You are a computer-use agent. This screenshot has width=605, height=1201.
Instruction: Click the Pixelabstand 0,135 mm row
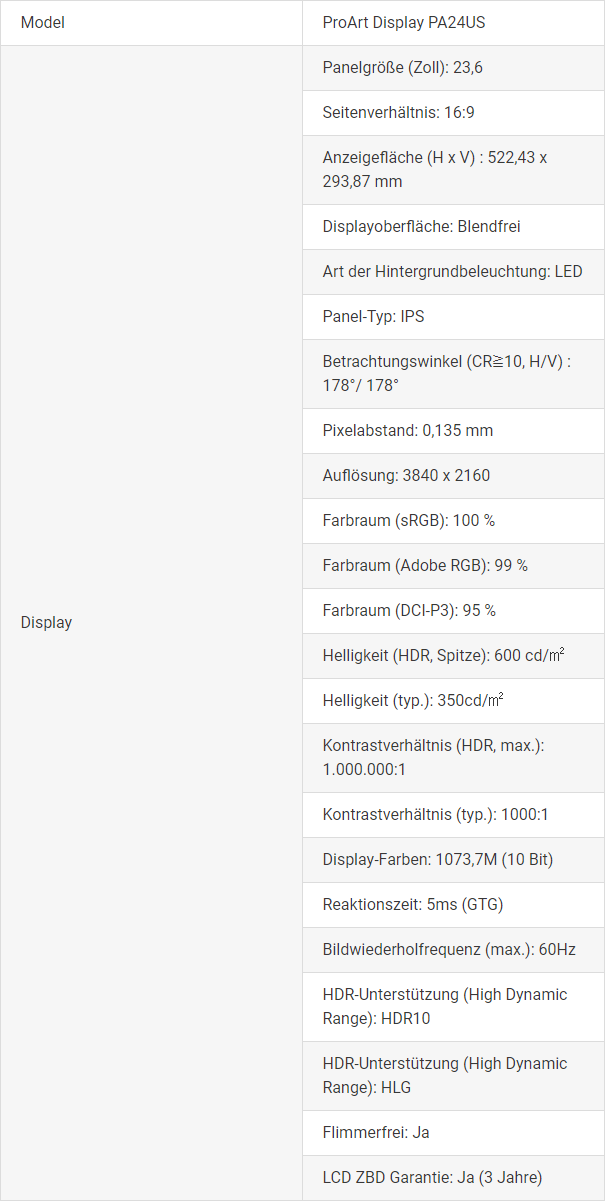(x=407, y=430)
